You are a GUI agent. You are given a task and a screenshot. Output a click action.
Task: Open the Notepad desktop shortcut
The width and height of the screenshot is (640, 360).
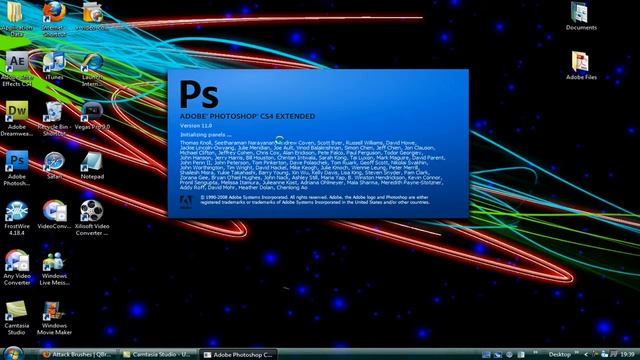point(92,165)
